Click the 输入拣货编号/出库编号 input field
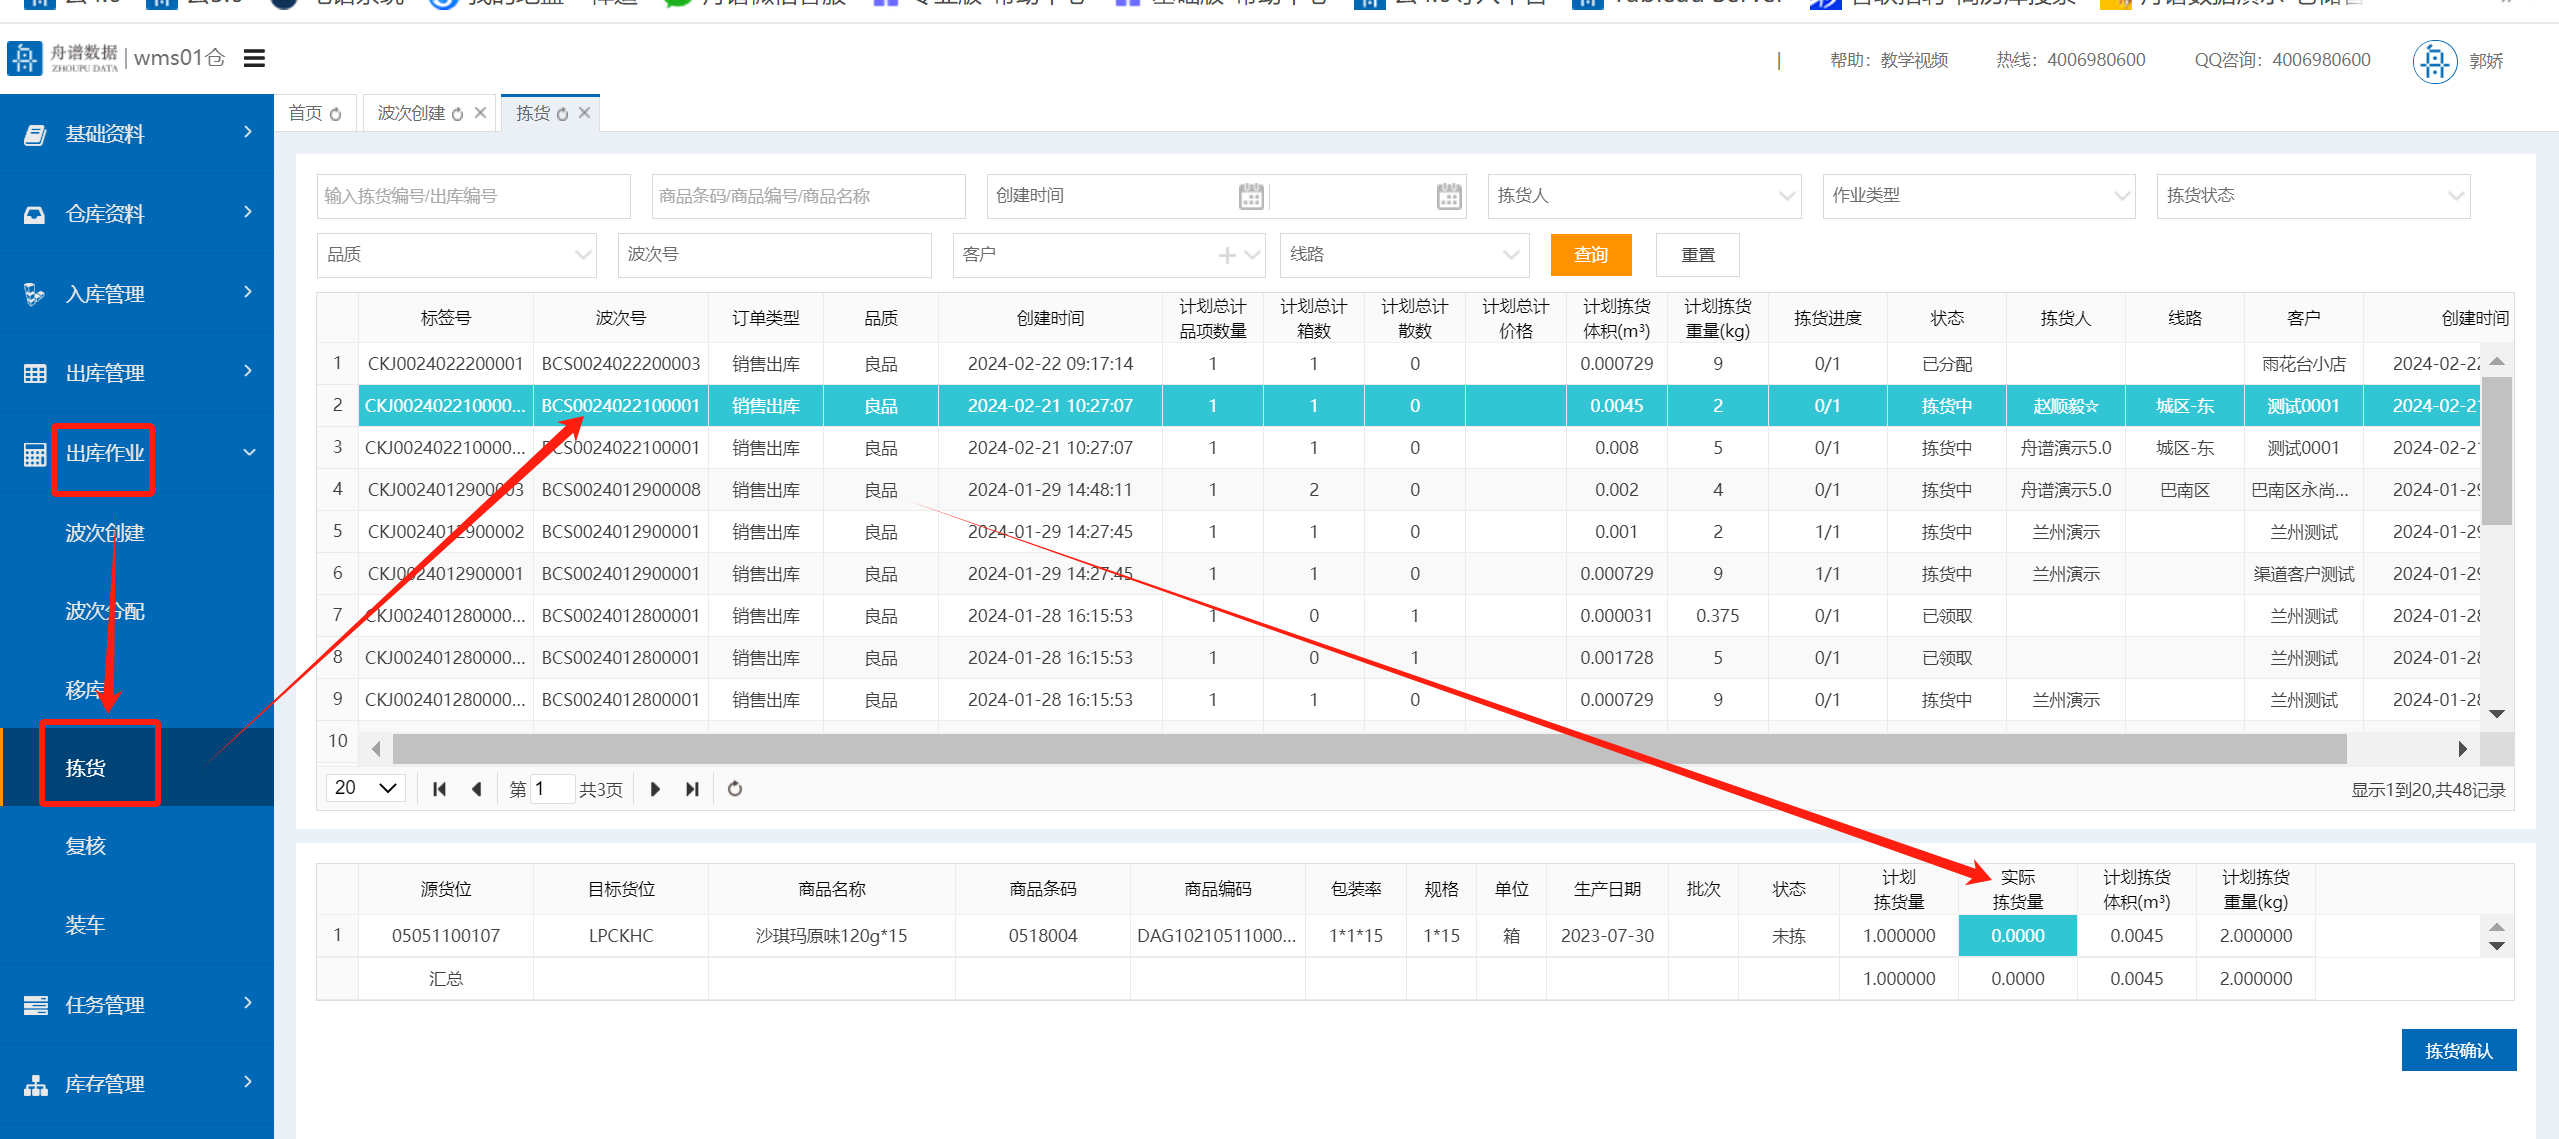2559x1139 pixels. tap(473, 196)
